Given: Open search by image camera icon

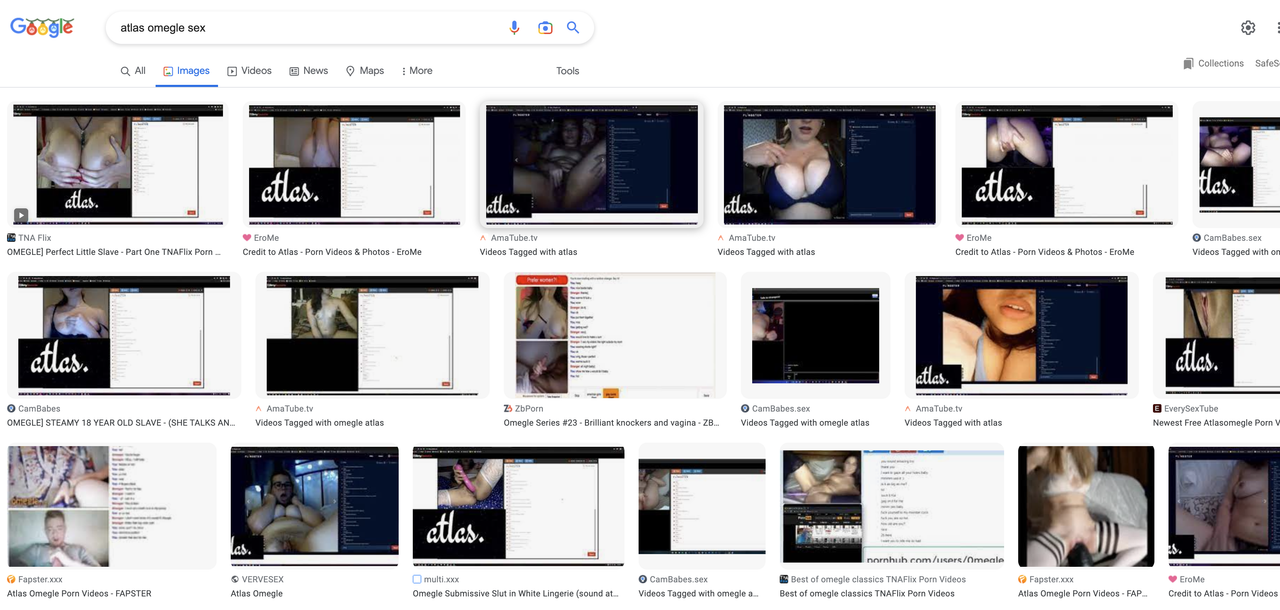Looking at the screenshot, I should (x=545, y=28).
